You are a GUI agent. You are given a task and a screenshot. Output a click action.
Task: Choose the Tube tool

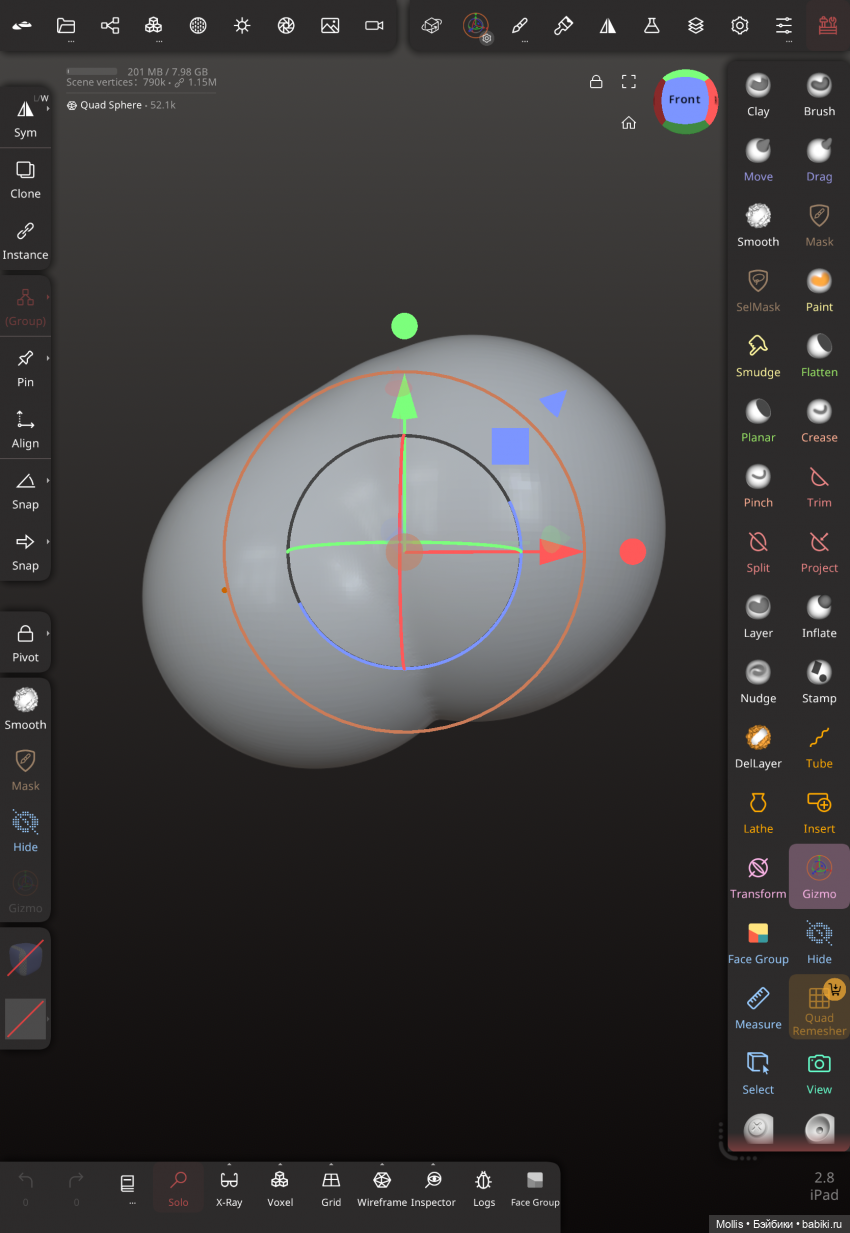819,747
